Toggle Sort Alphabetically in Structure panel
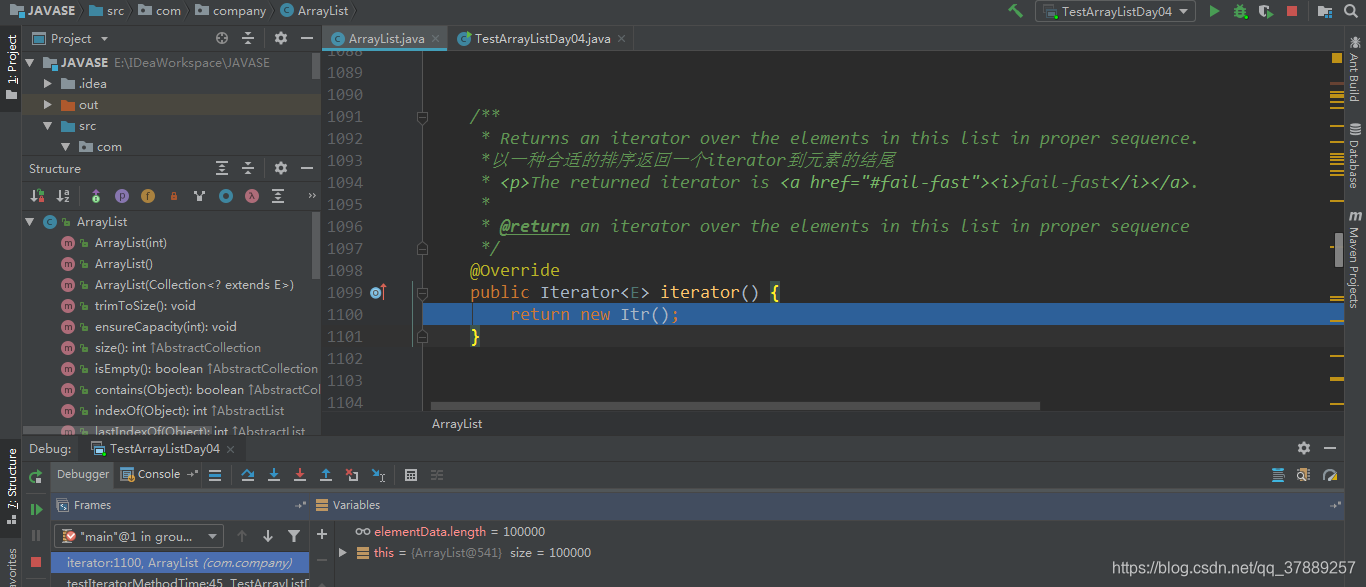 pos(63,196)
